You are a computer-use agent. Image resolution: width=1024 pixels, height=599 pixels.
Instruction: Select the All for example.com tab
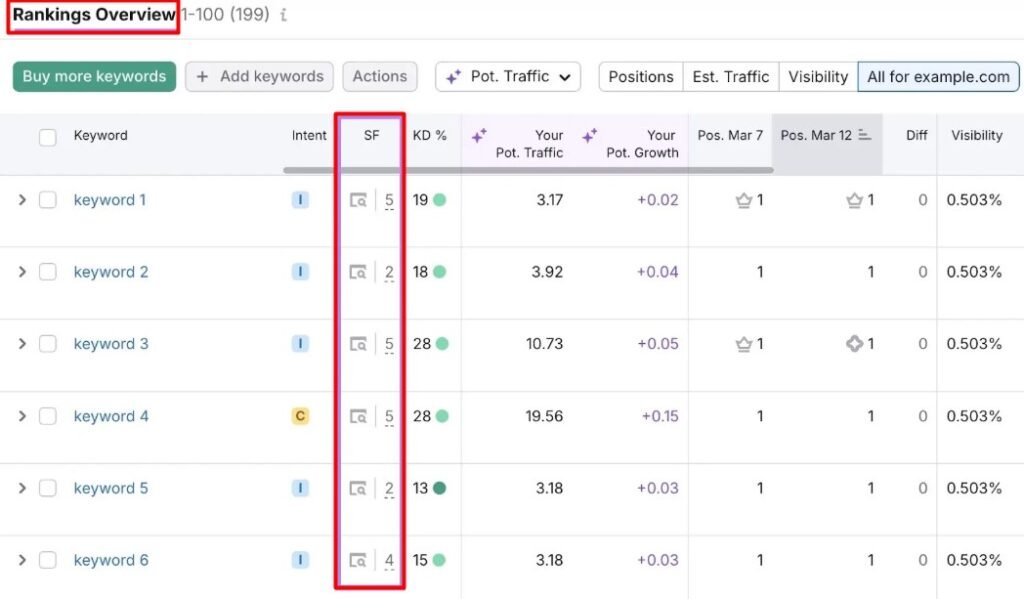click(x=938, y=76)
